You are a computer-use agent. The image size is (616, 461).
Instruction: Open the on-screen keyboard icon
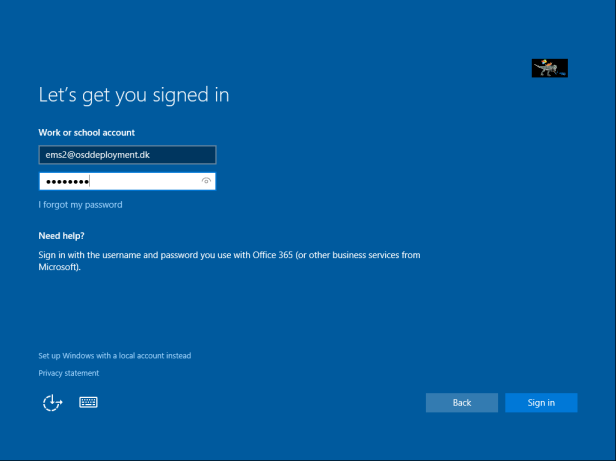coord(88,402)
